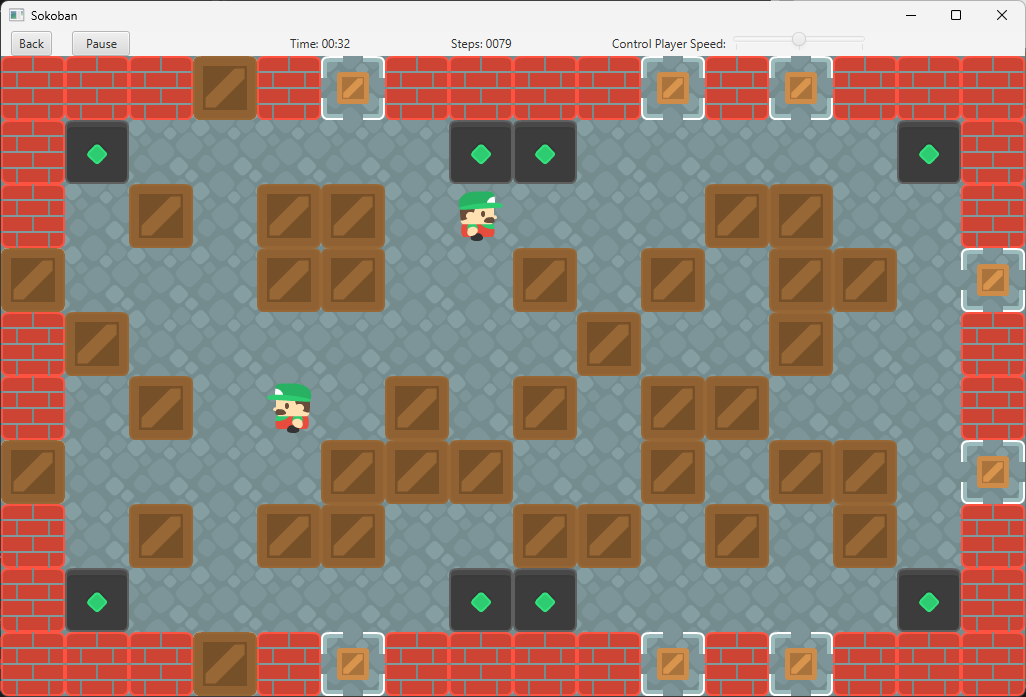Click the goal tile in the top-right corner
The image size is (1026, 697).
[929, 152]
